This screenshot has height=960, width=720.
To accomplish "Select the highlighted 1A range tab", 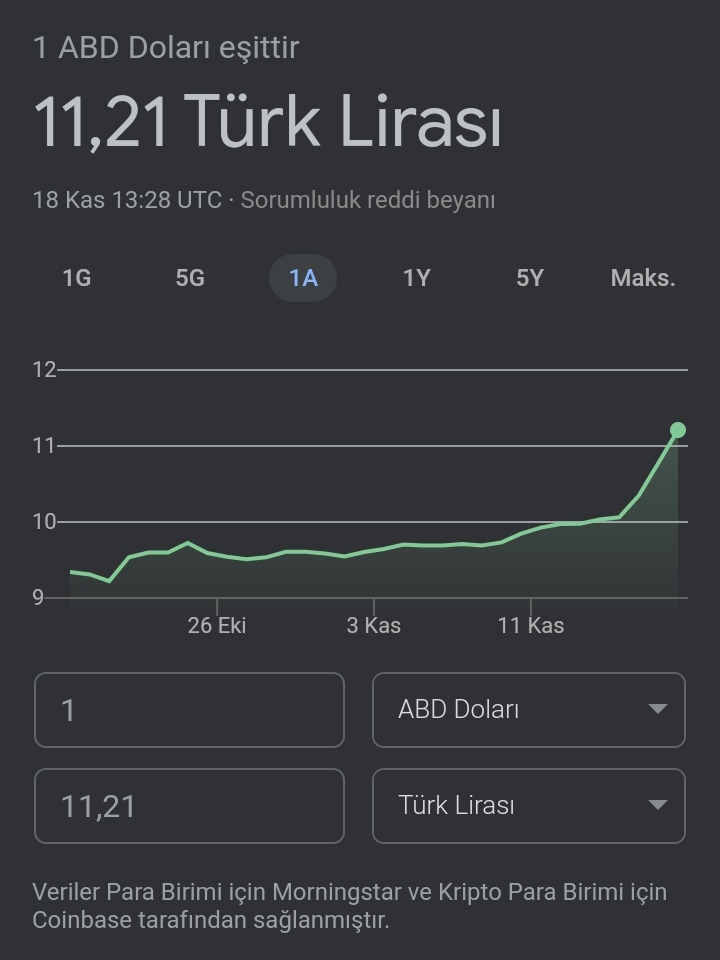I will [303, 278].
